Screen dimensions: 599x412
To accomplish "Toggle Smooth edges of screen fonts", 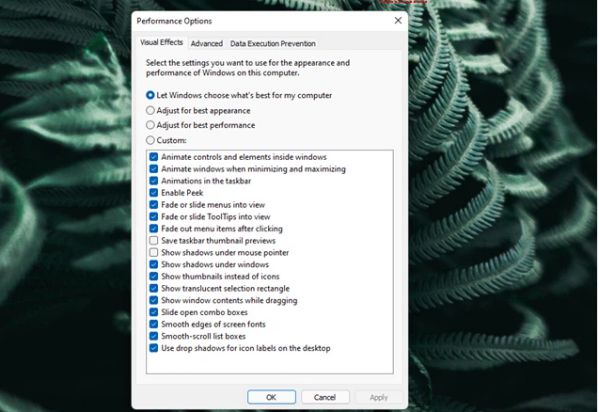I will point(154,324).
